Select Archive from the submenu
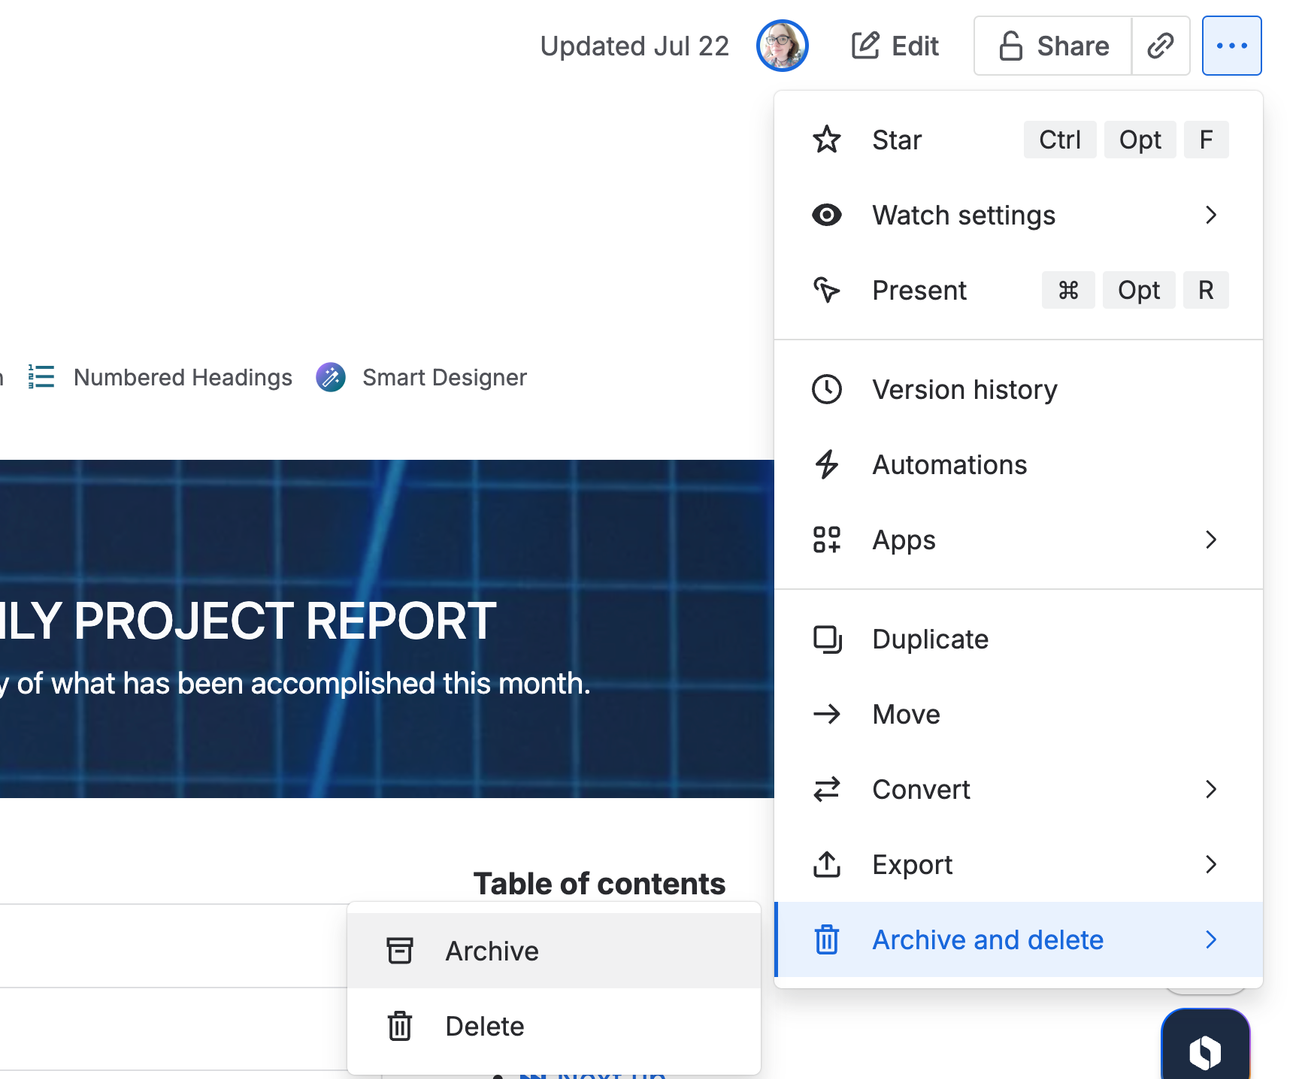This screenshot has width=1296, height=1079. coord(492,950)
